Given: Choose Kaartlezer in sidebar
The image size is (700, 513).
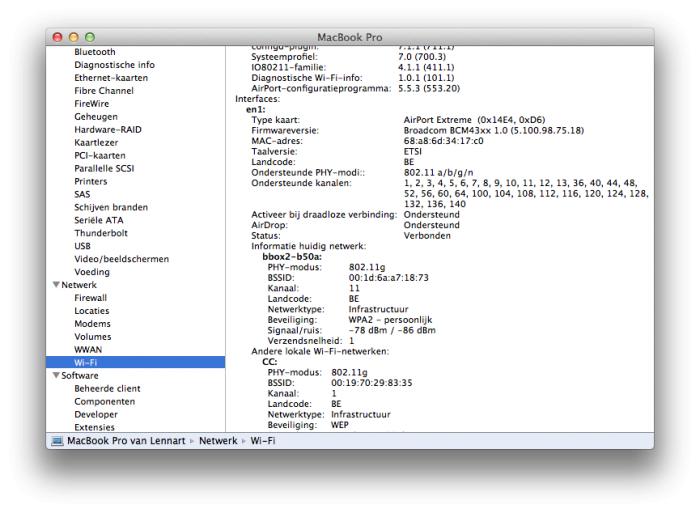Looking at the screenshot, I should (96, 142).
